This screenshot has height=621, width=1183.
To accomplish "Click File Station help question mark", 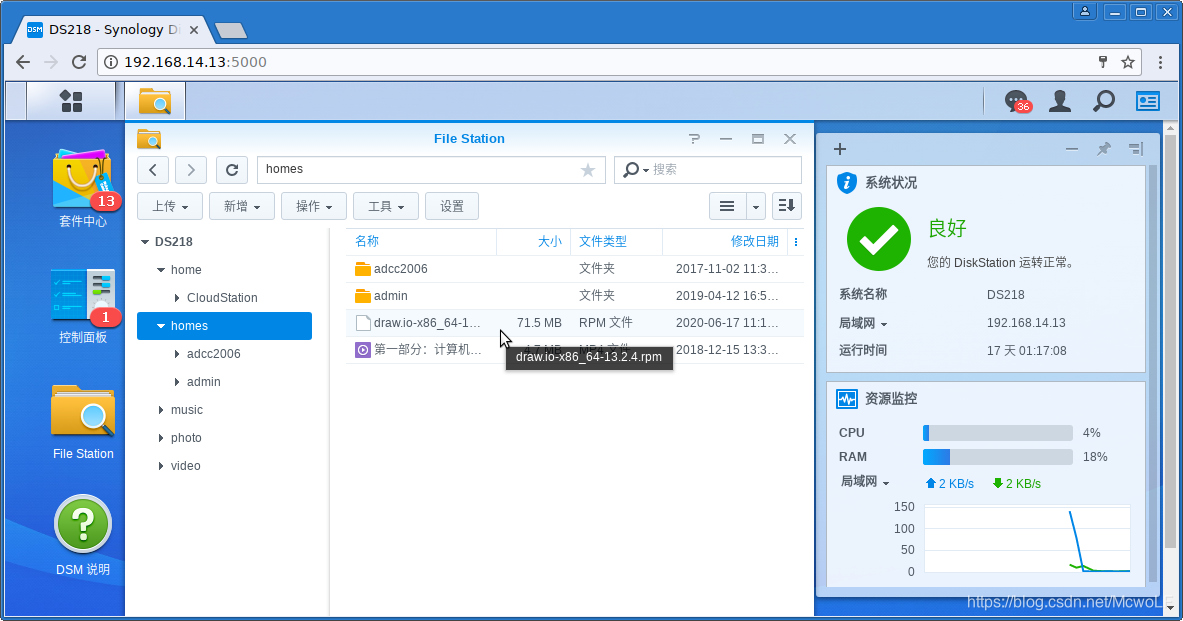I will pos(694,139).
